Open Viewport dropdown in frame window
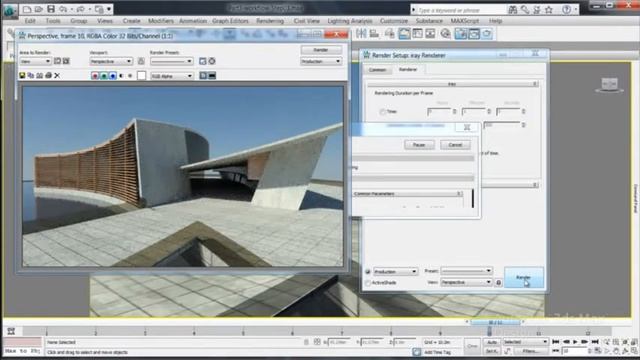The image size is (640, 360). tap(111, 61)
